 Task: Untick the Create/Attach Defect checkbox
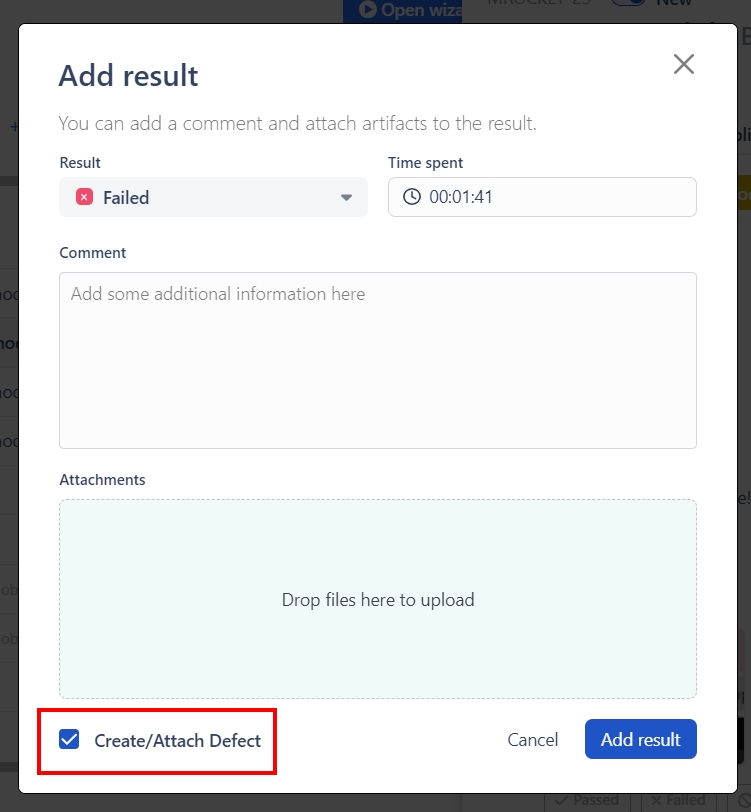(x=70, y=740)
